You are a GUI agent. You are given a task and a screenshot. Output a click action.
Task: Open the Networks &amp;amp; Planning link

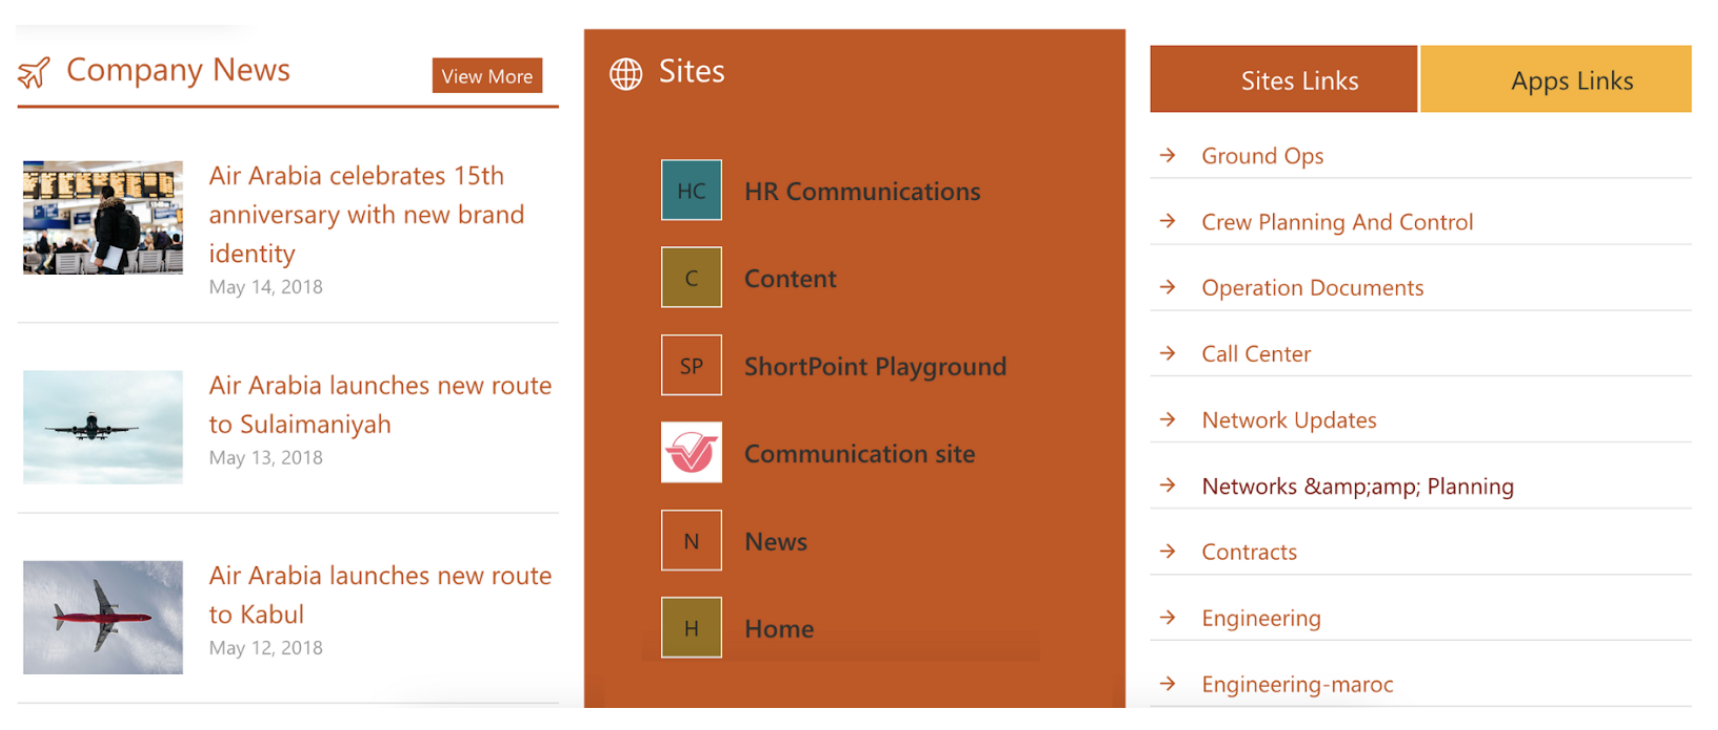1357,486
